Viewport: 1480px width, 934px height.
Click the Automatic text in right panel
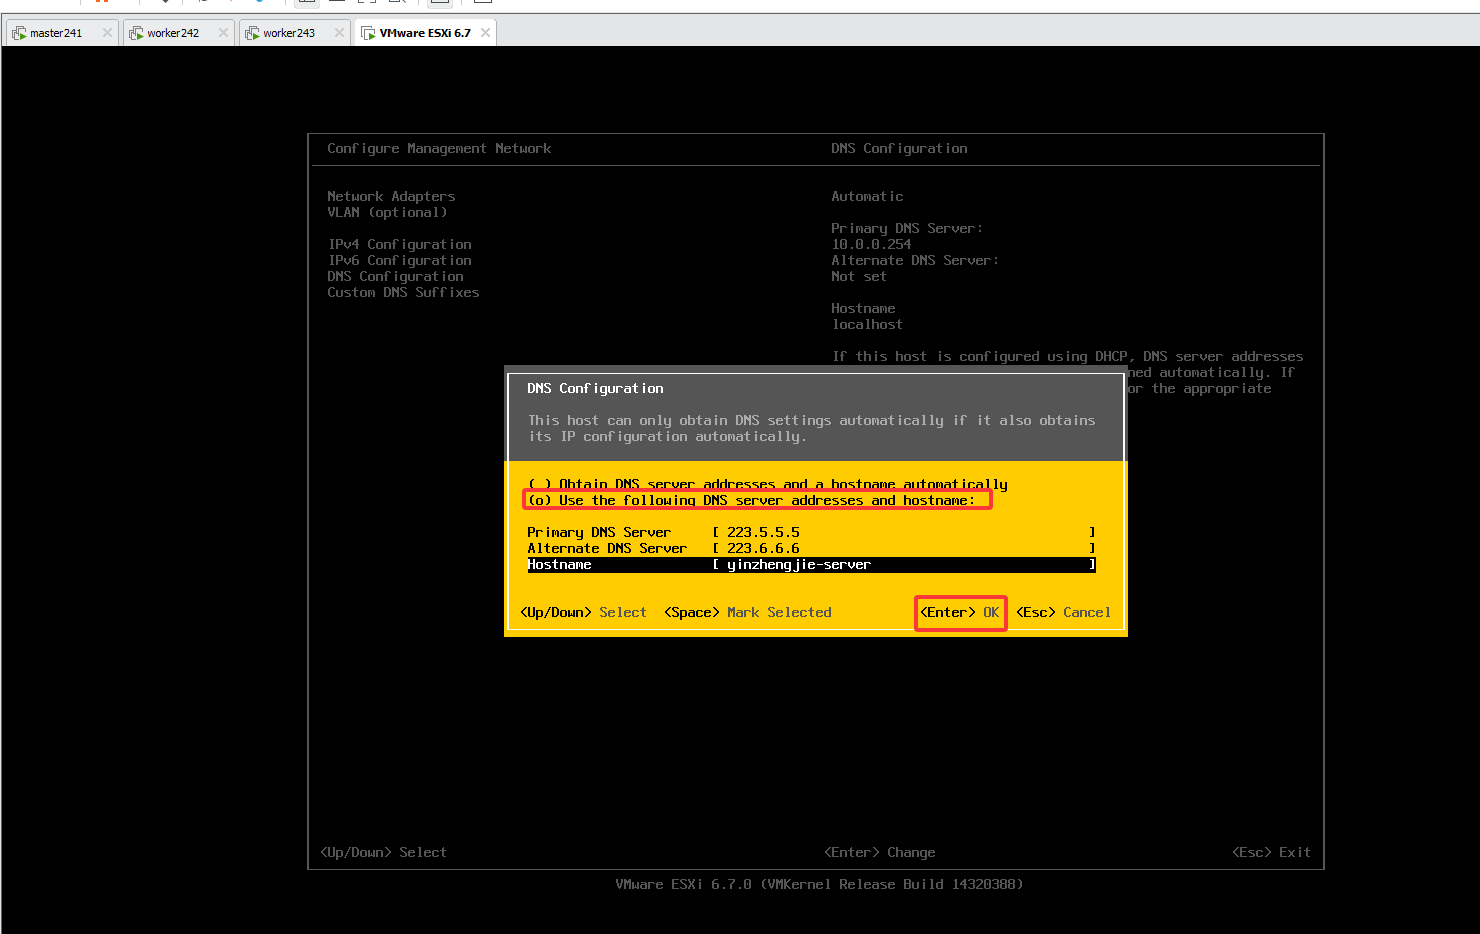867,196
